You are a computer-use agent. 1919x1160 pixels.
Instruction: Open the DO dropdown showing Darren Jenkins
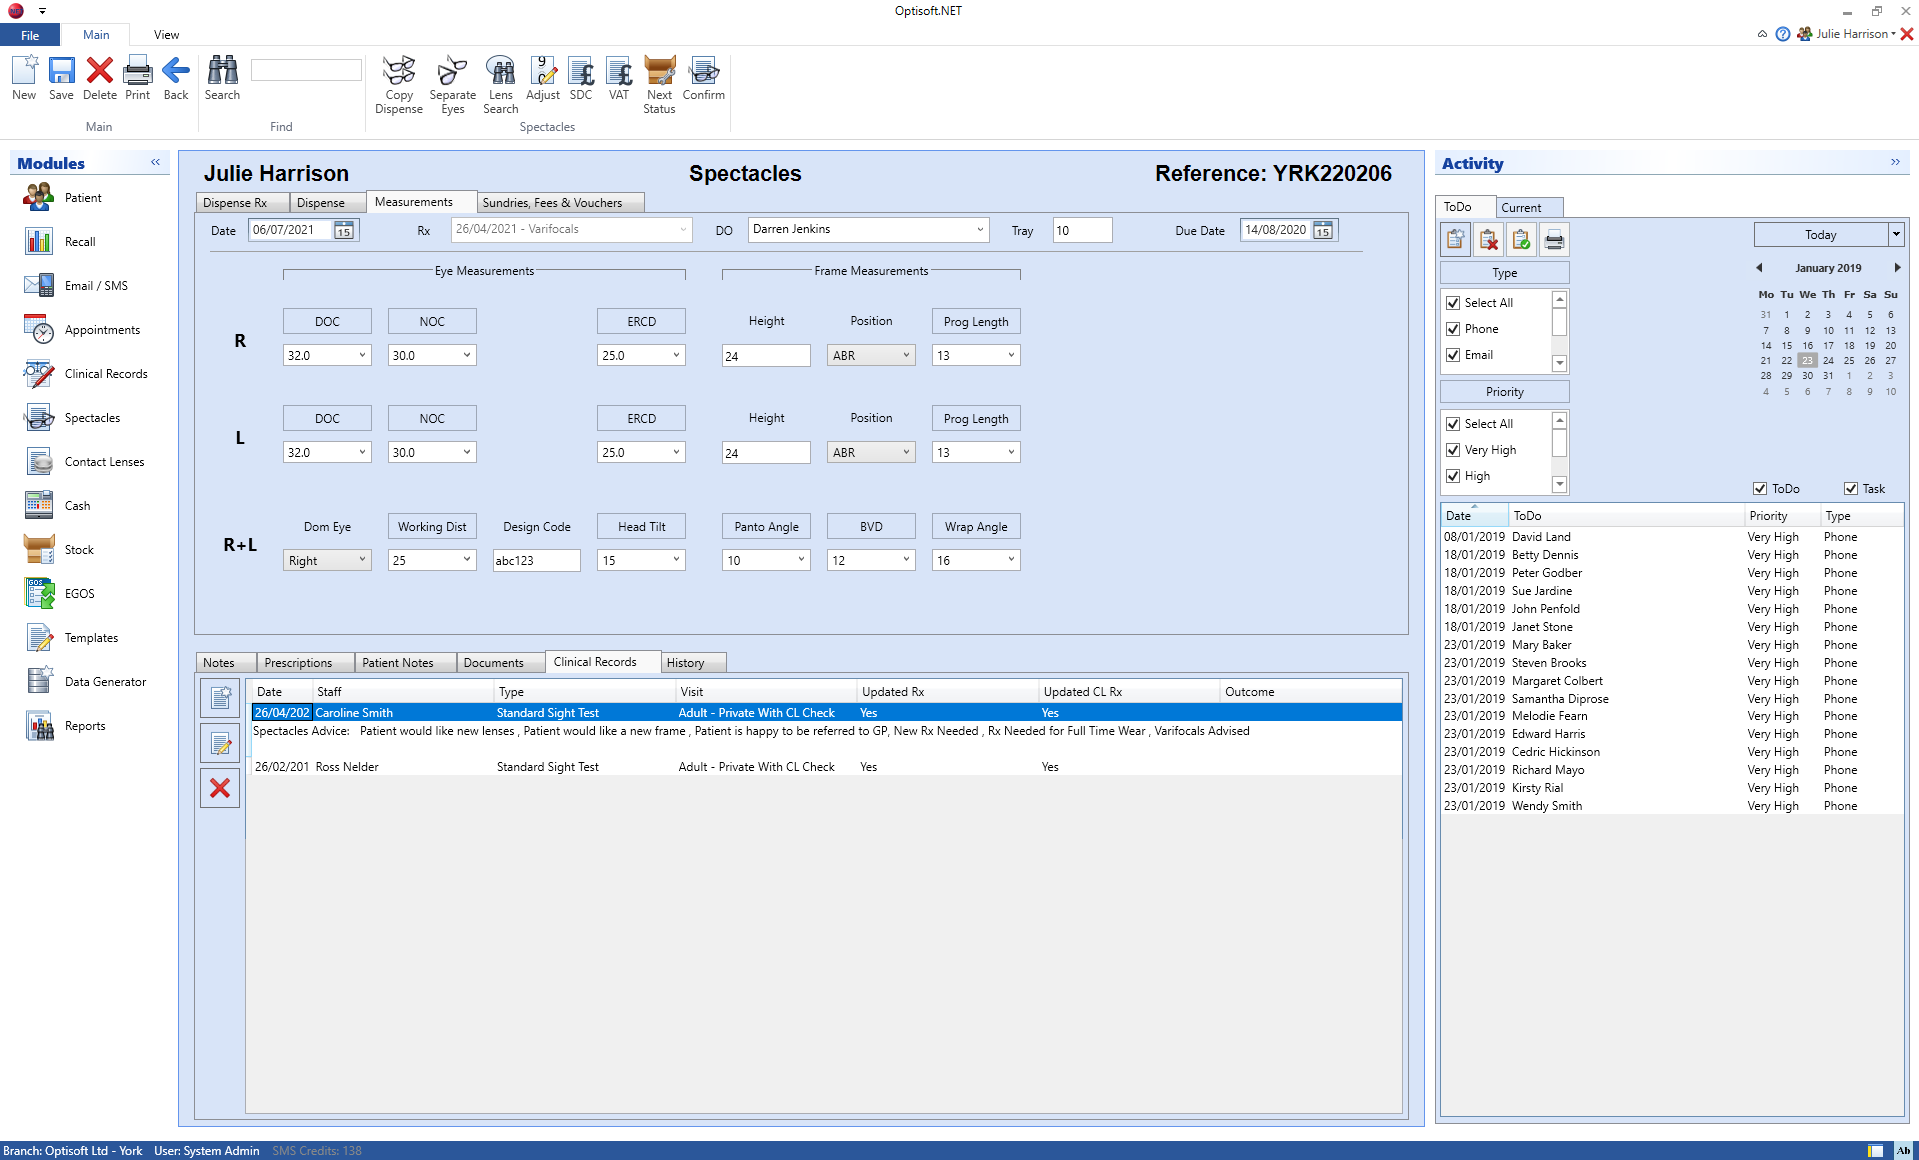pyautogui.click(x=978, y=229)
